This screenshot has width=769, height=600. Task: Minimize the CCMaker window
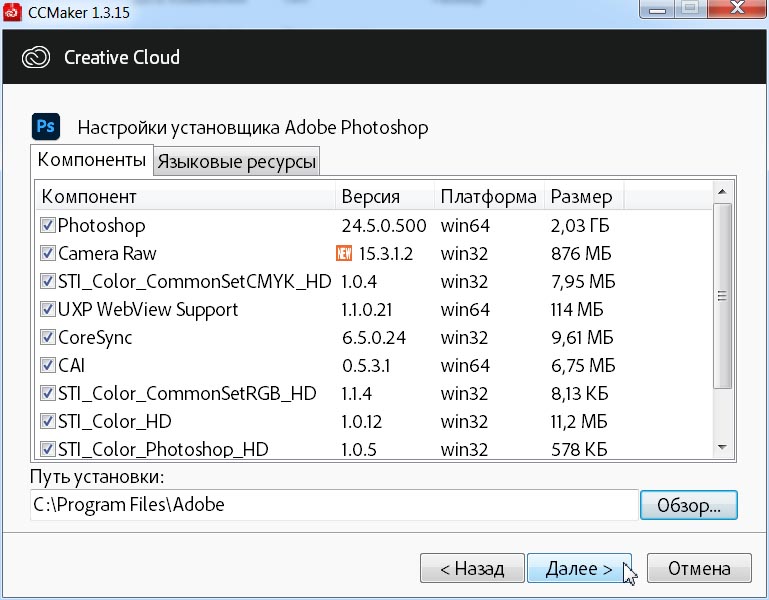point(658,9)
